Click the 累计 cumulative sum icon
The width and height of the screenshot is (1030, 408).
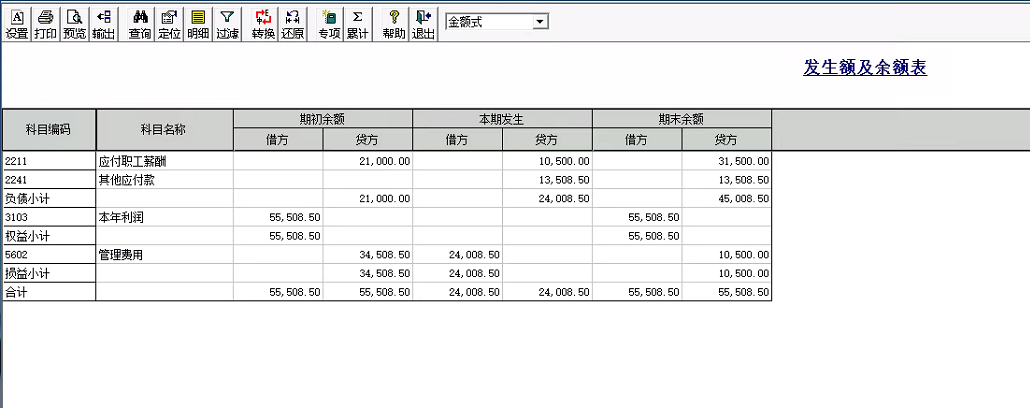[x=358, y=25]
